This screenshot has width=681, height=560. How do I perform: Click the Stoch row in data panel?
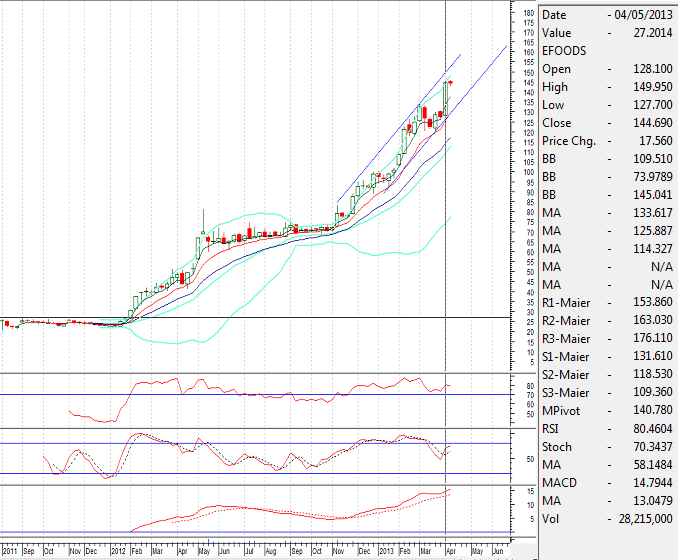click(608, 447)
